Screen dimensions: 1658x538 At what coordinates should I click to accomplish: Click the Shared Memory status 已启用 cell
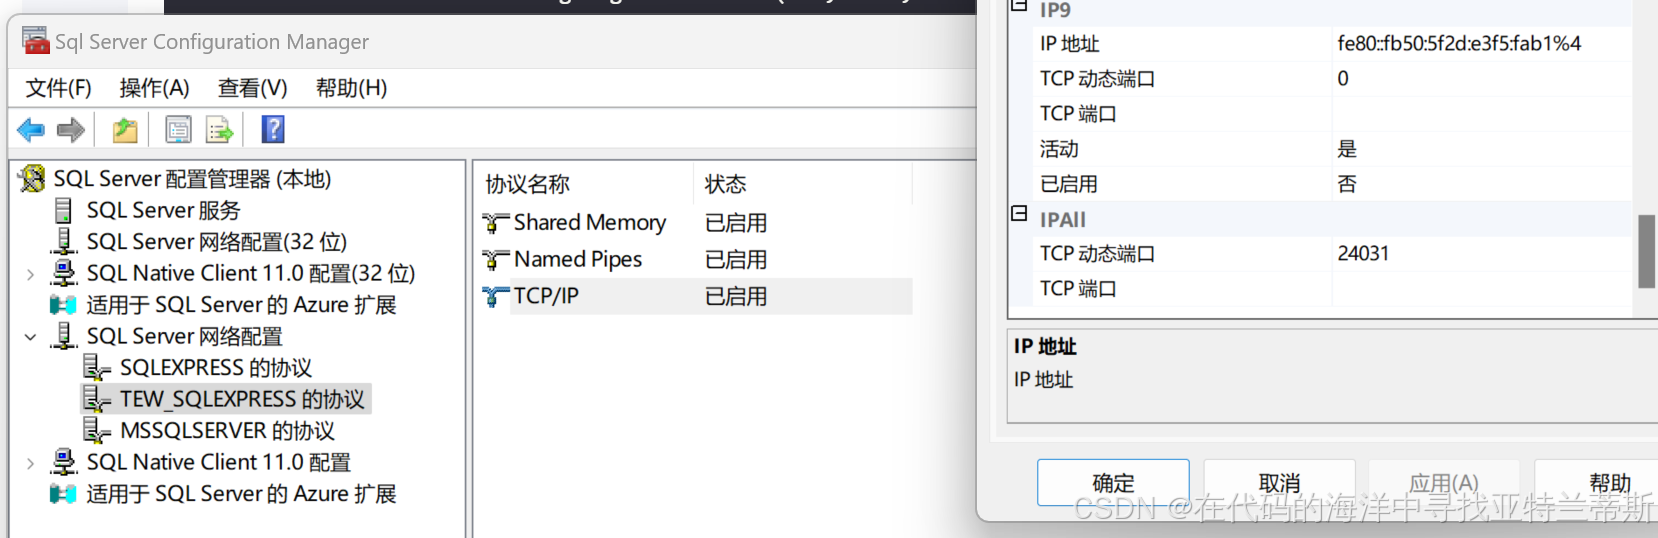pos(736,222)
